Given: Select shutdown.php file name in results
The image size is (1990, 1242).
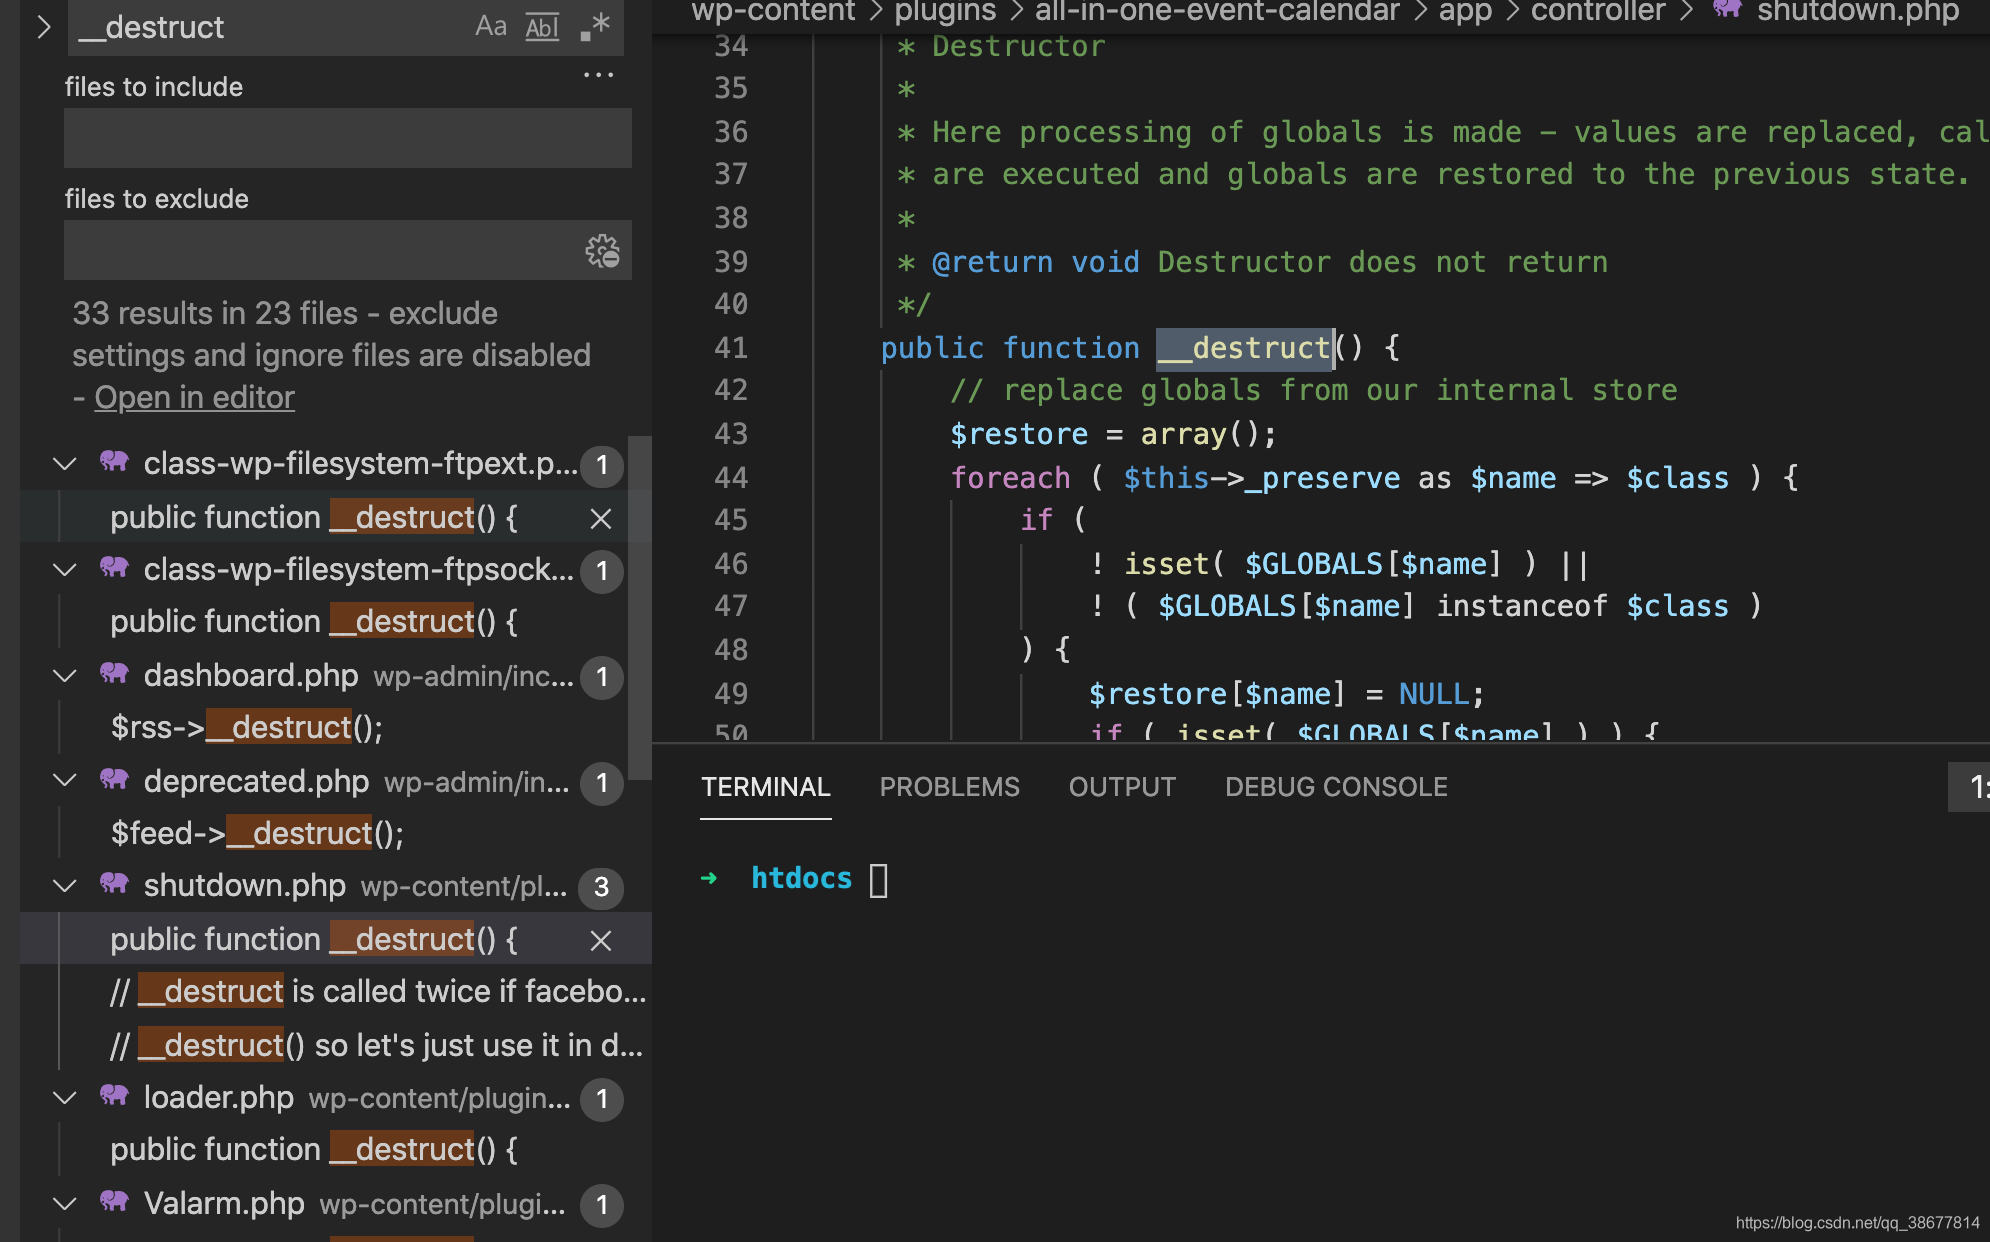Looking at the screenshot, I should pos(245,886).
